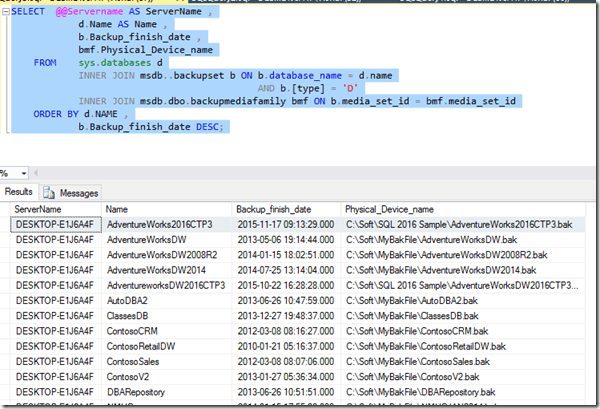Image resolution: width=600 pixels, height=409 pixels.
Task: Switch to the Messages tab
Action: pyautogui.click(x=78, y=192)
